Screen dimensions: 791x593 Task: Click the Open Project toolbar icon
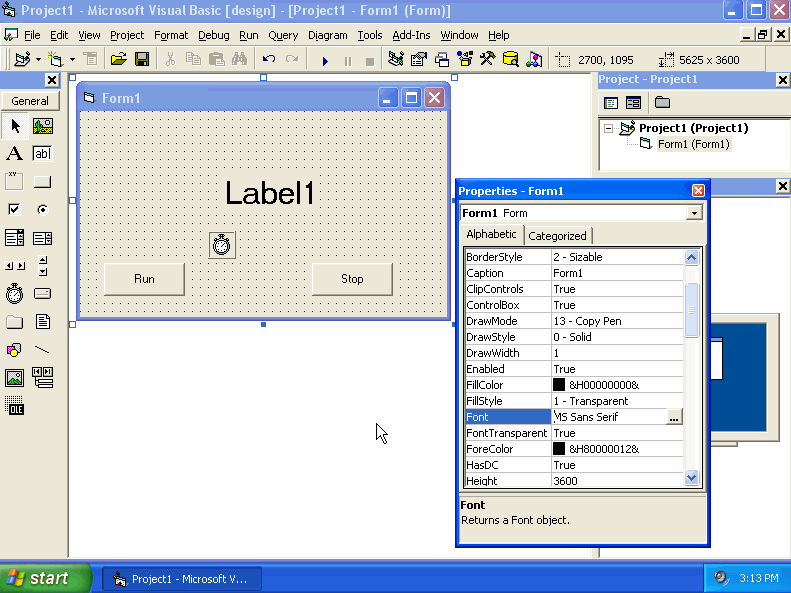(119, 60)
